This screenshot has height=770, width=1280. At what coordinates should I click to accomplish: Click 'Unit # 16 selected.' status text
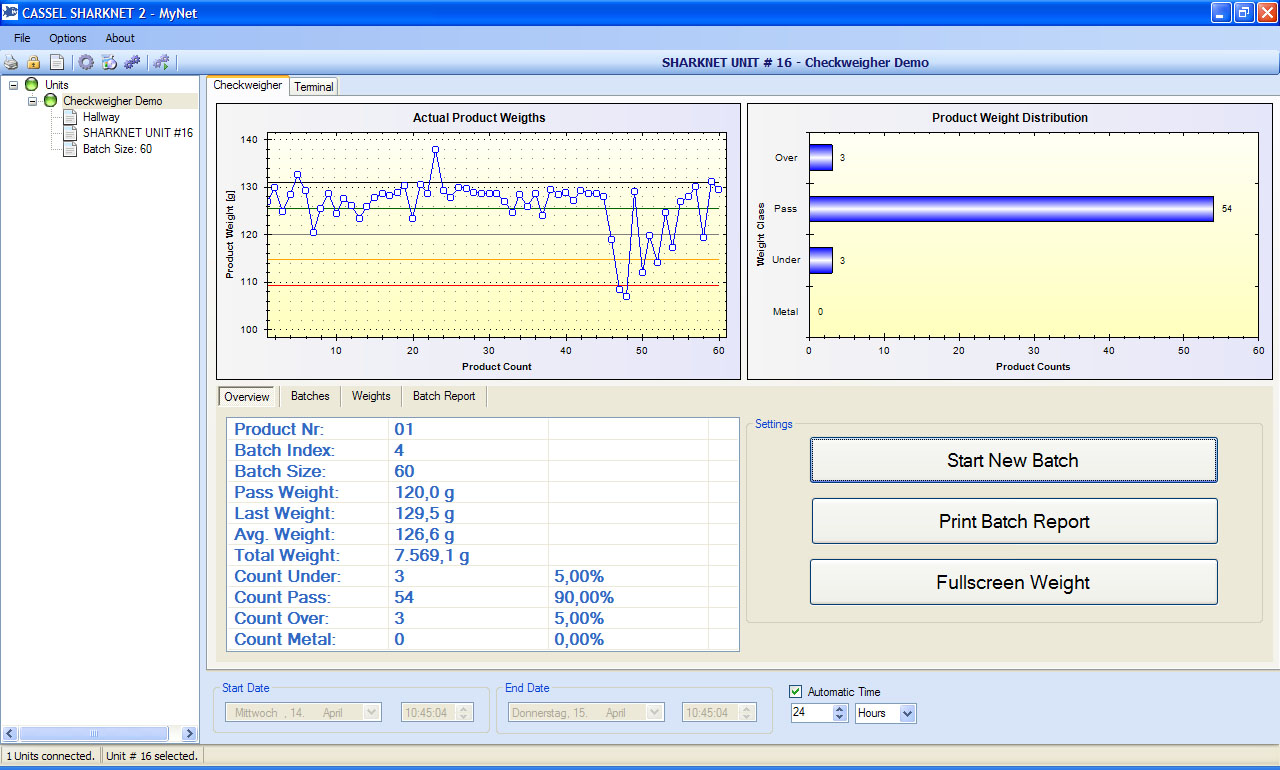pyautogui.click(x=152, y=756)
